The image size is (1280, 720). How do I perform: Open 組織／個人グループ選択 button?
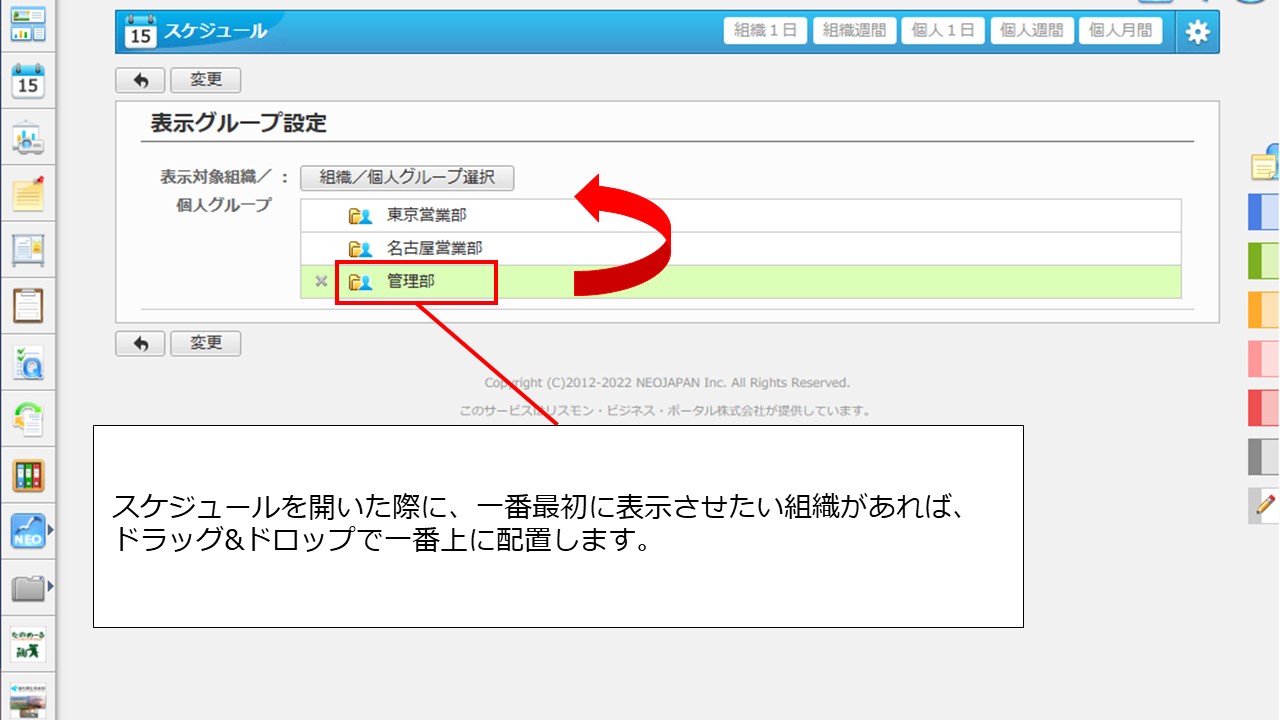407,178
